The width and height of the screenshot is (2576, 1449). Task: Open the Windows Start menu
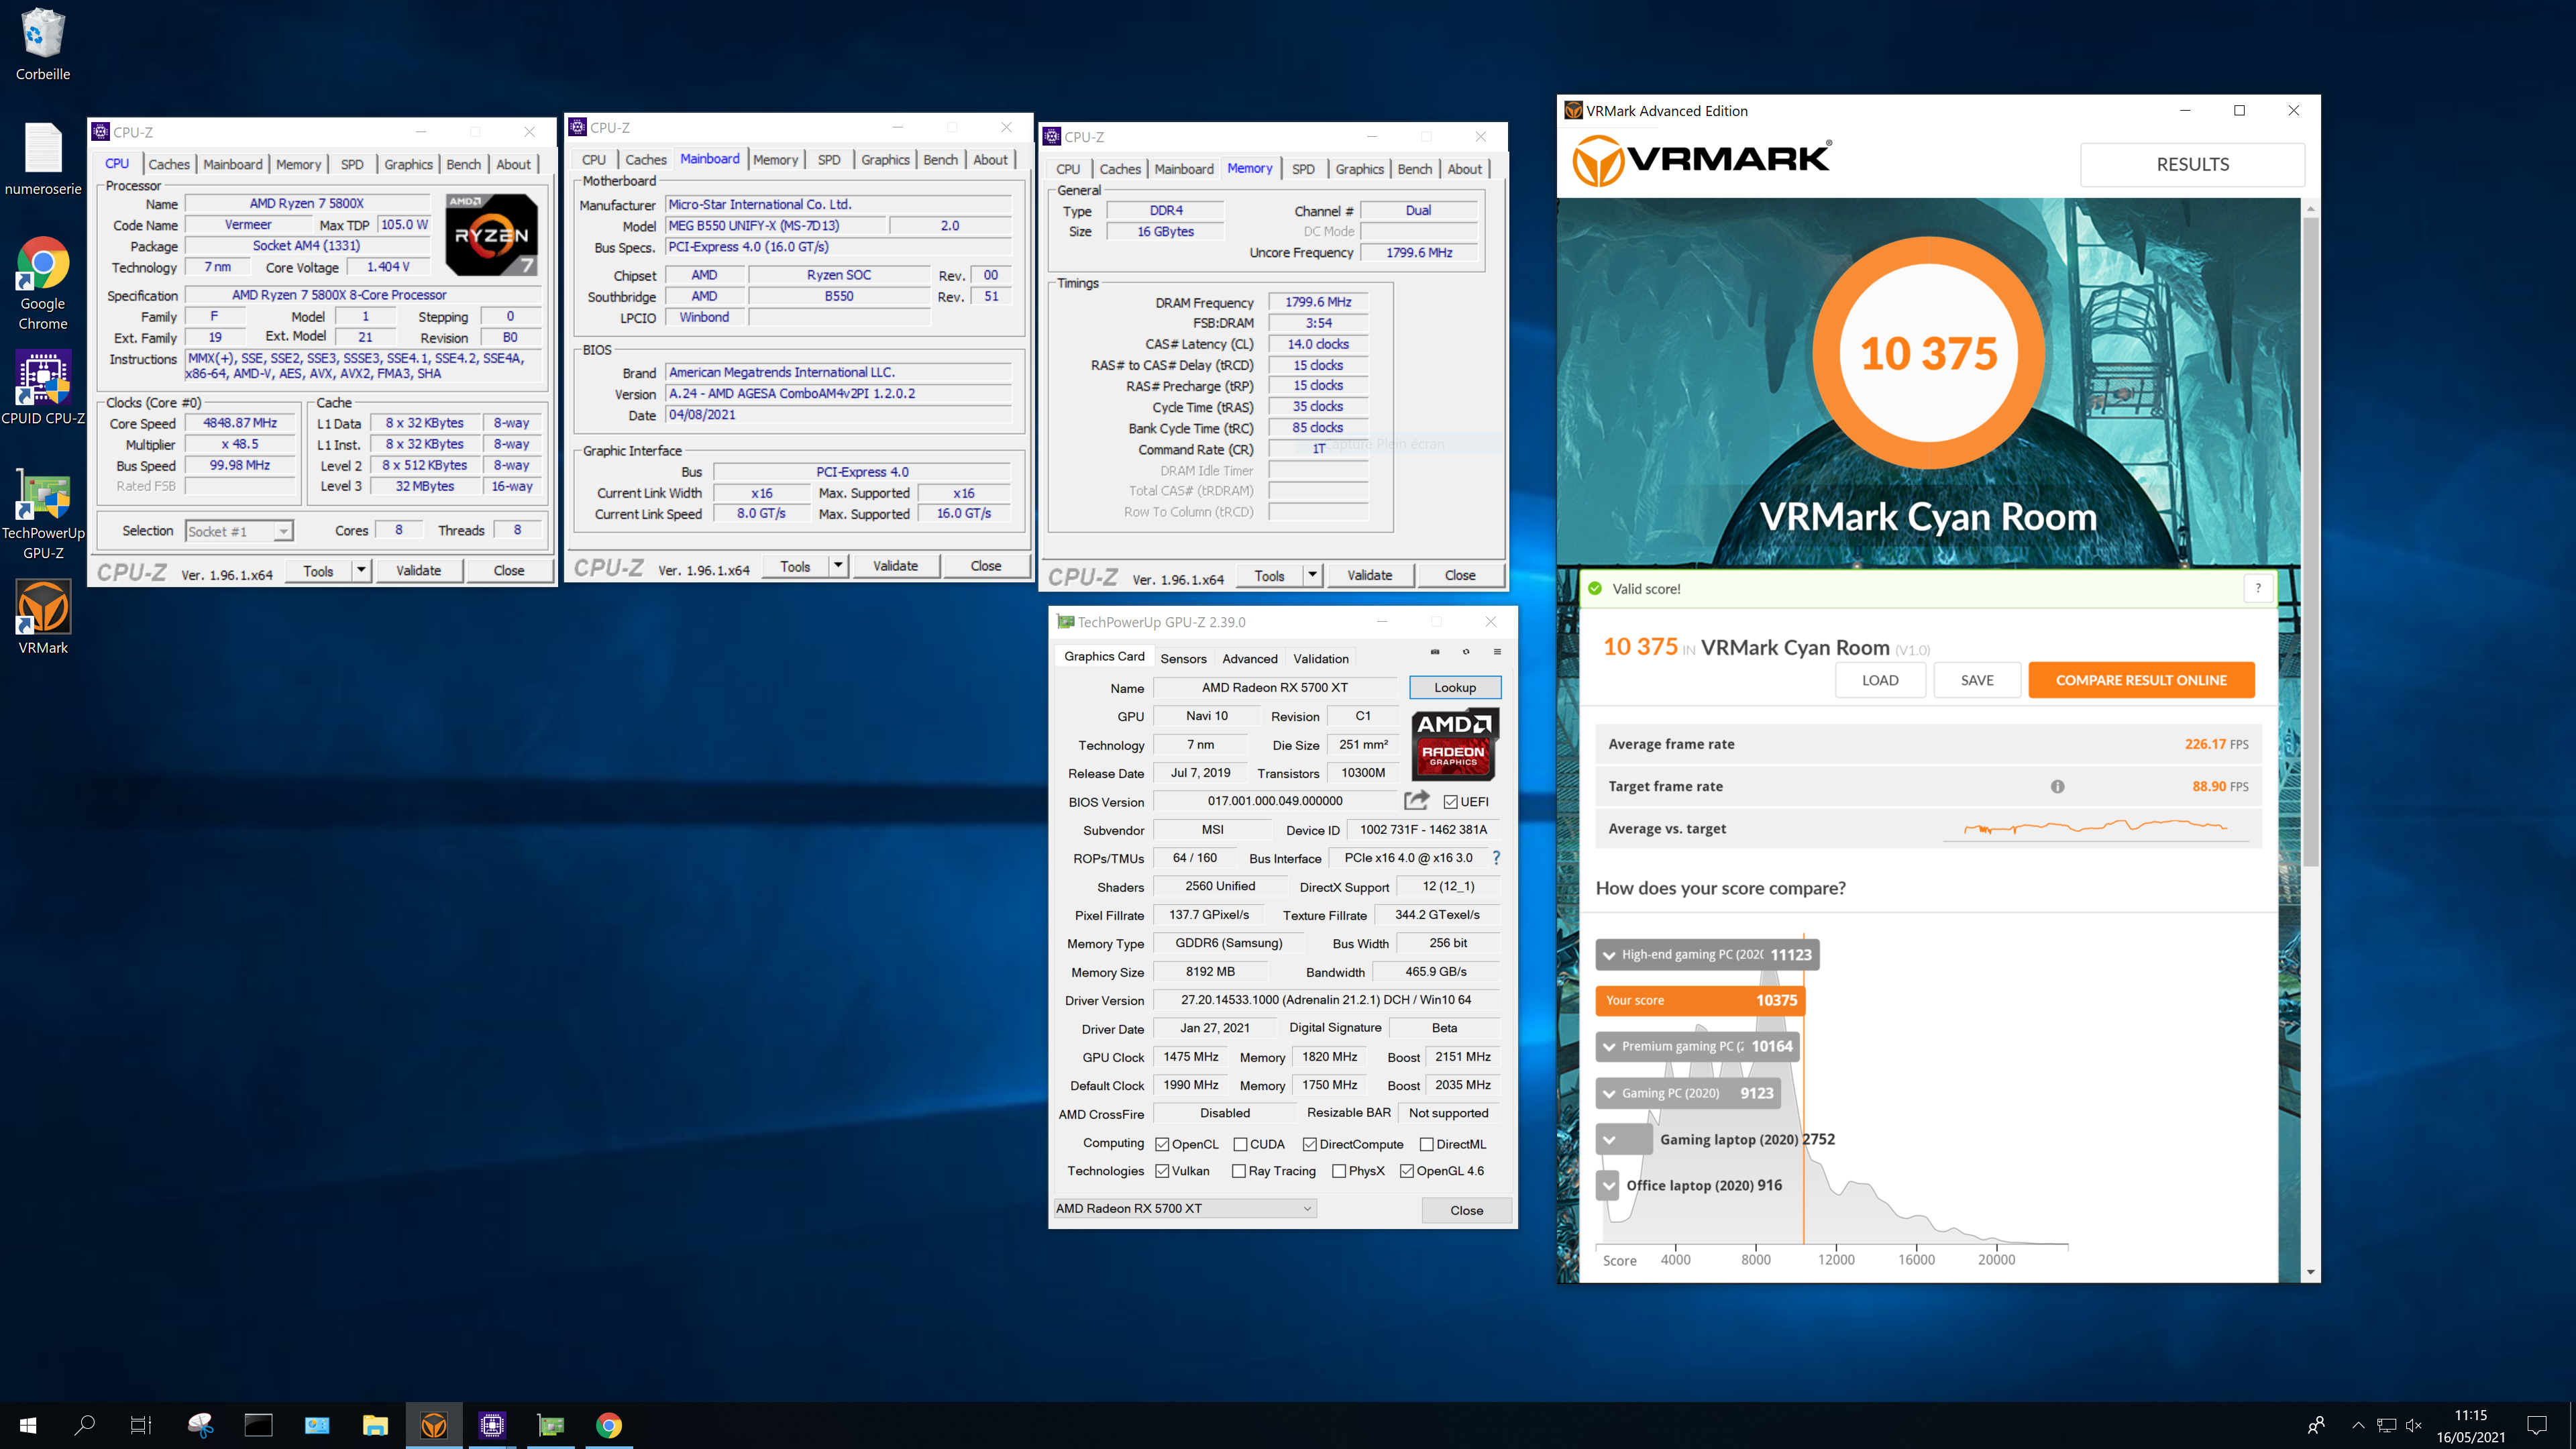(x=28, y=1425)
